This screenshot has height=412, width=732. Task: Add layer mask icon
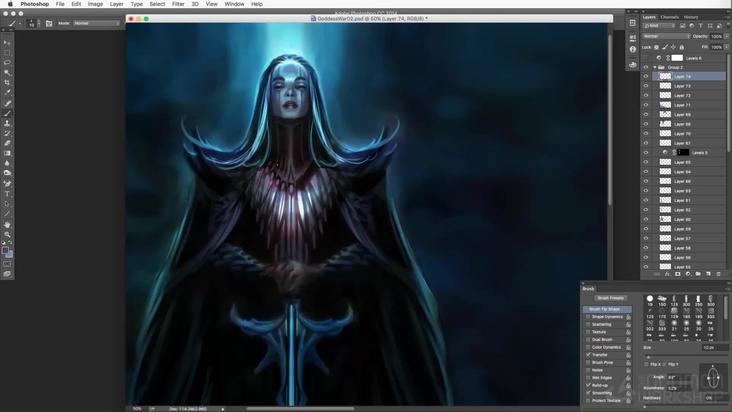click(x=677, y=274)
